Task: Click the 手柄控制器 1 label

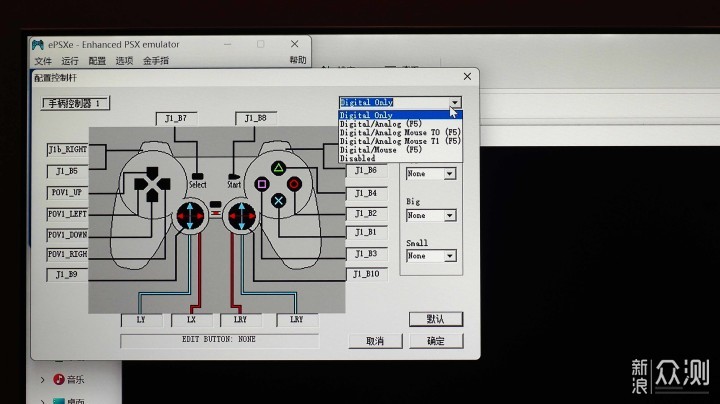Action: pyautogui.click(x=75, y=103)
